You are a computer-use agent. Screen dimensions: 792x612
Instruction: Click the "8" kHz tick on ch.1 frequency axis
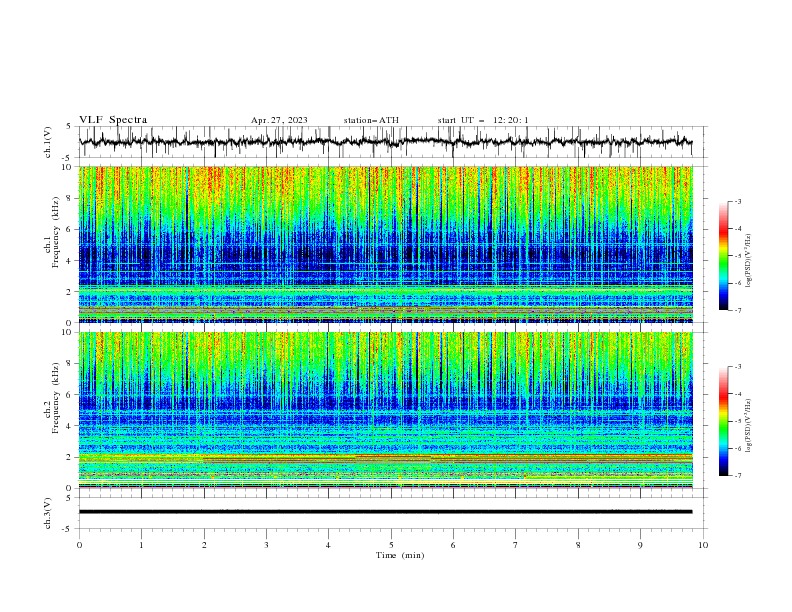point(70,198)
